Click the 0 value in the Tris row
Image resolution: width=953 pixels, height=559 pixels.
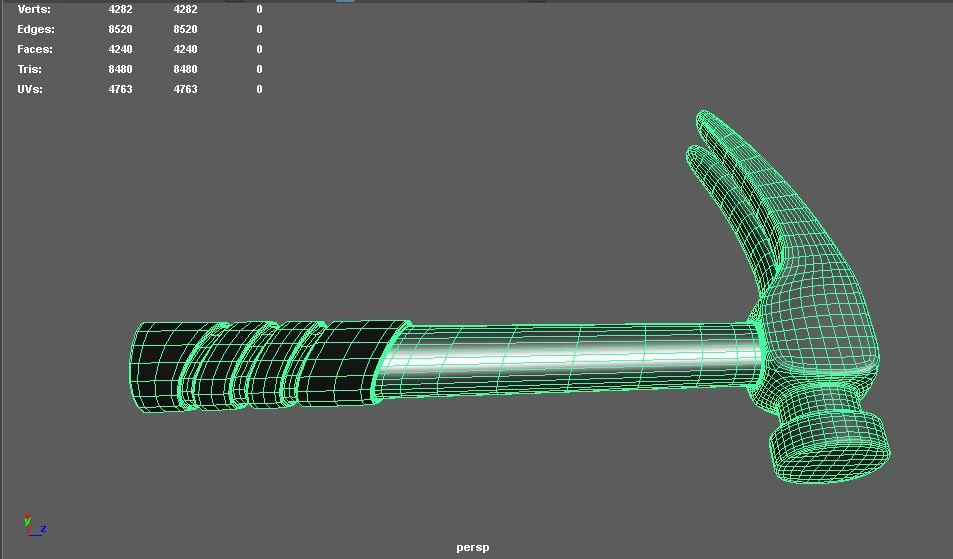260,69
